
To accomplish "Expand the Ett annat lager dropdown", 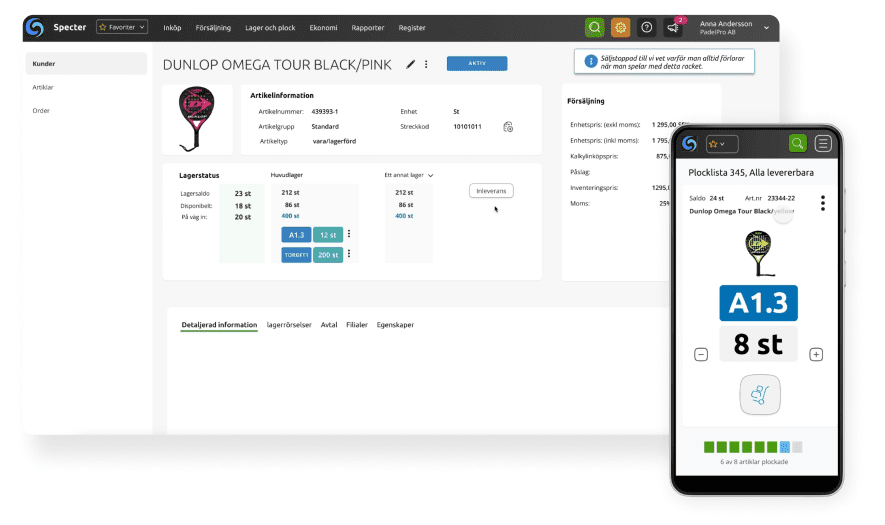I will click(x=409, y=176).
